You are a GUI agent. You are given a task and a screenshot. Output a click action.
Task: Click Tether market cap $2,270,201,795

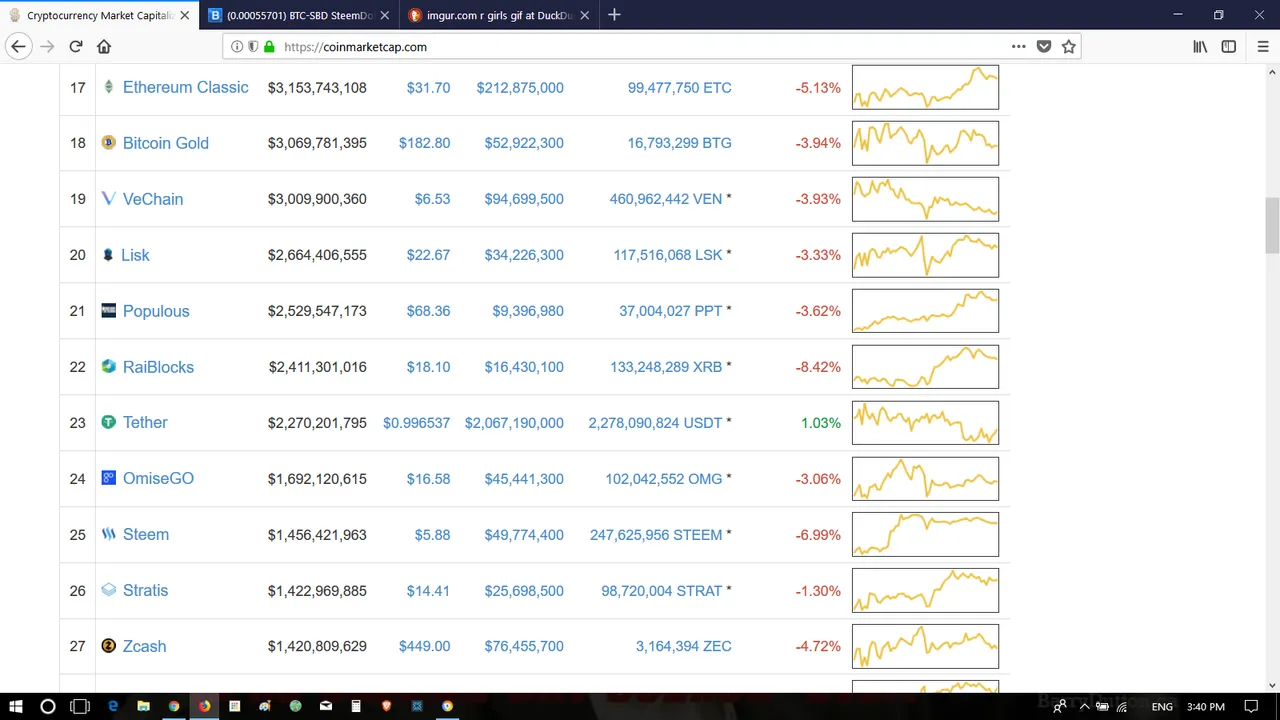(317, 422)
